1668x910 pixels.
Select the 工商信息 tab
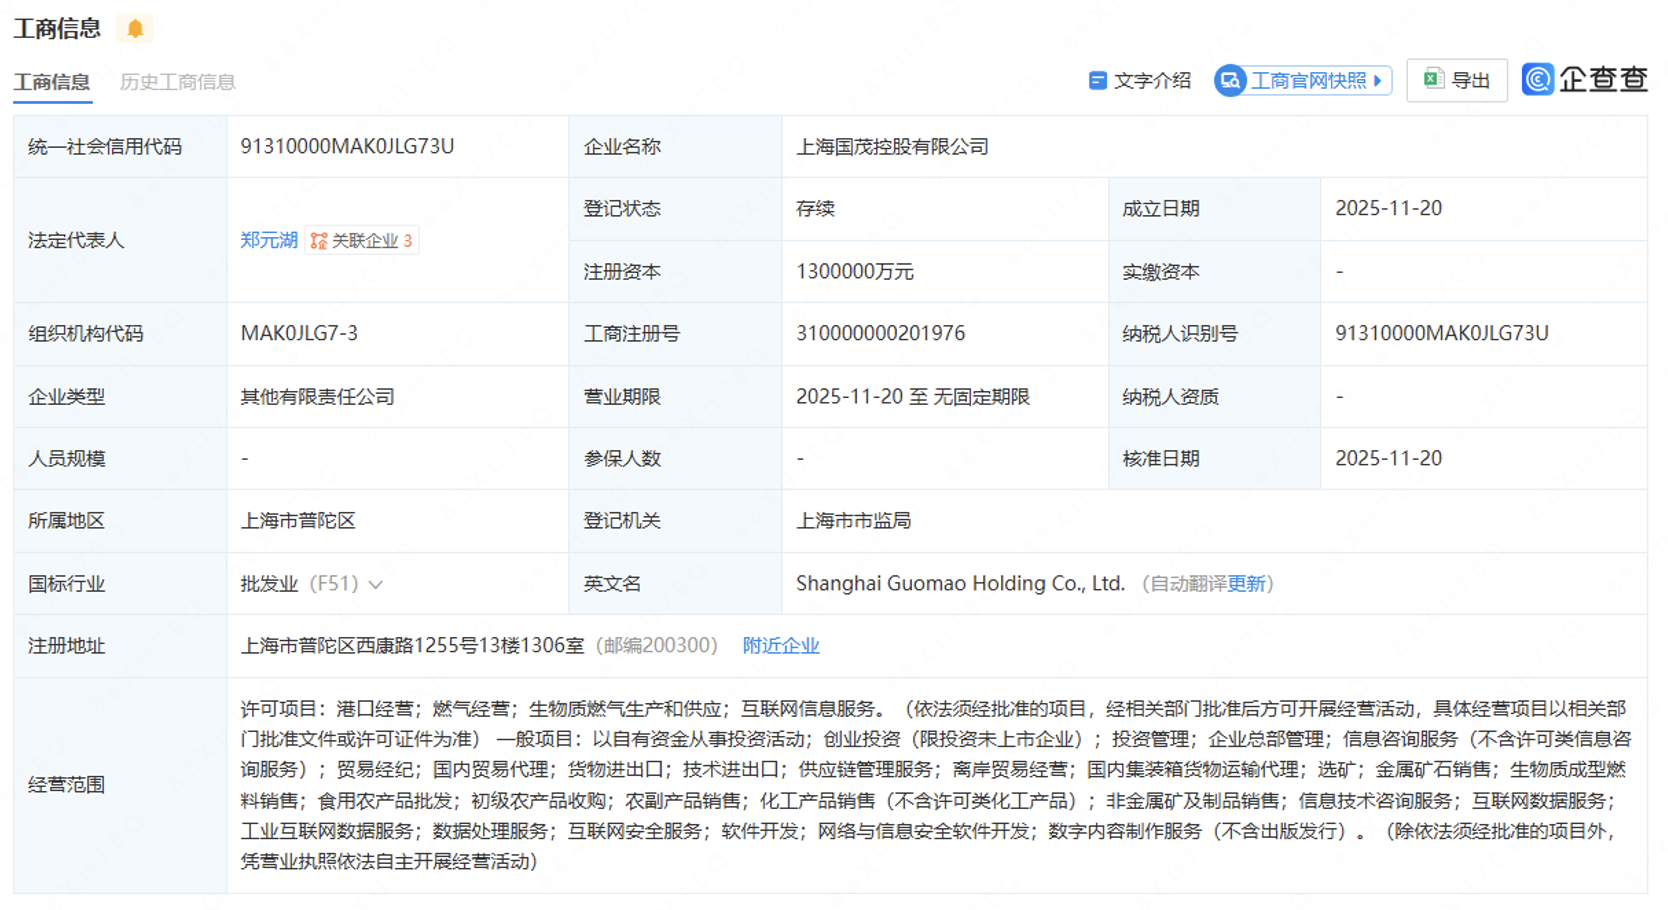pos(51,81)
